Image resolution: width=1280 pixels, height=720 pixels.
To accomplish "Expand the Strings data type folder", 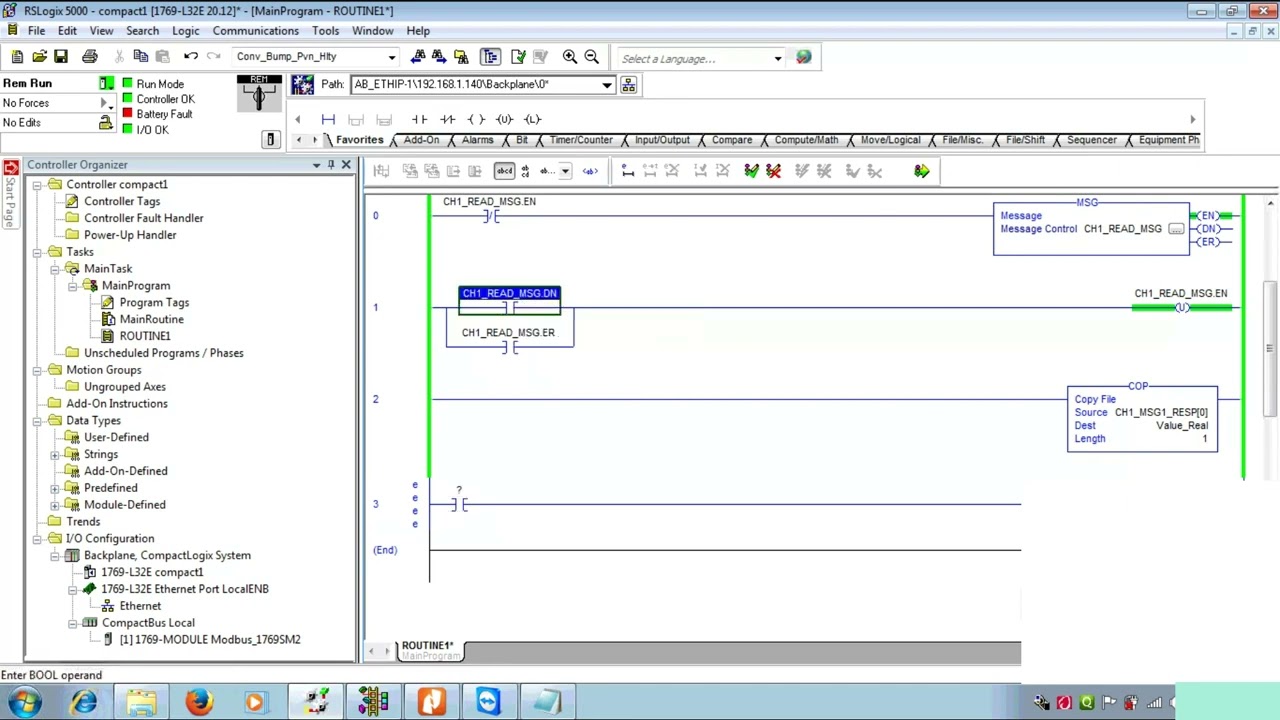I will click(x=55, y=454).
